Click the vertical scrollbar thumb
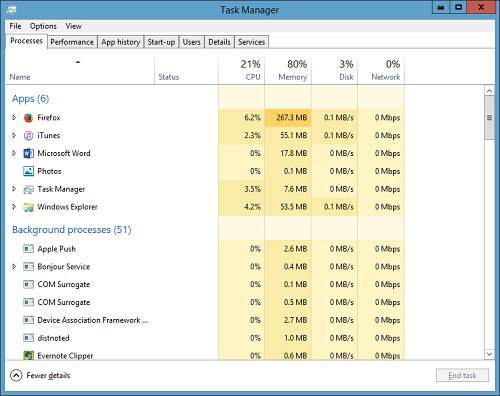Image resolution: width=500 pixels, height=396 pixels. click(489, 118)
